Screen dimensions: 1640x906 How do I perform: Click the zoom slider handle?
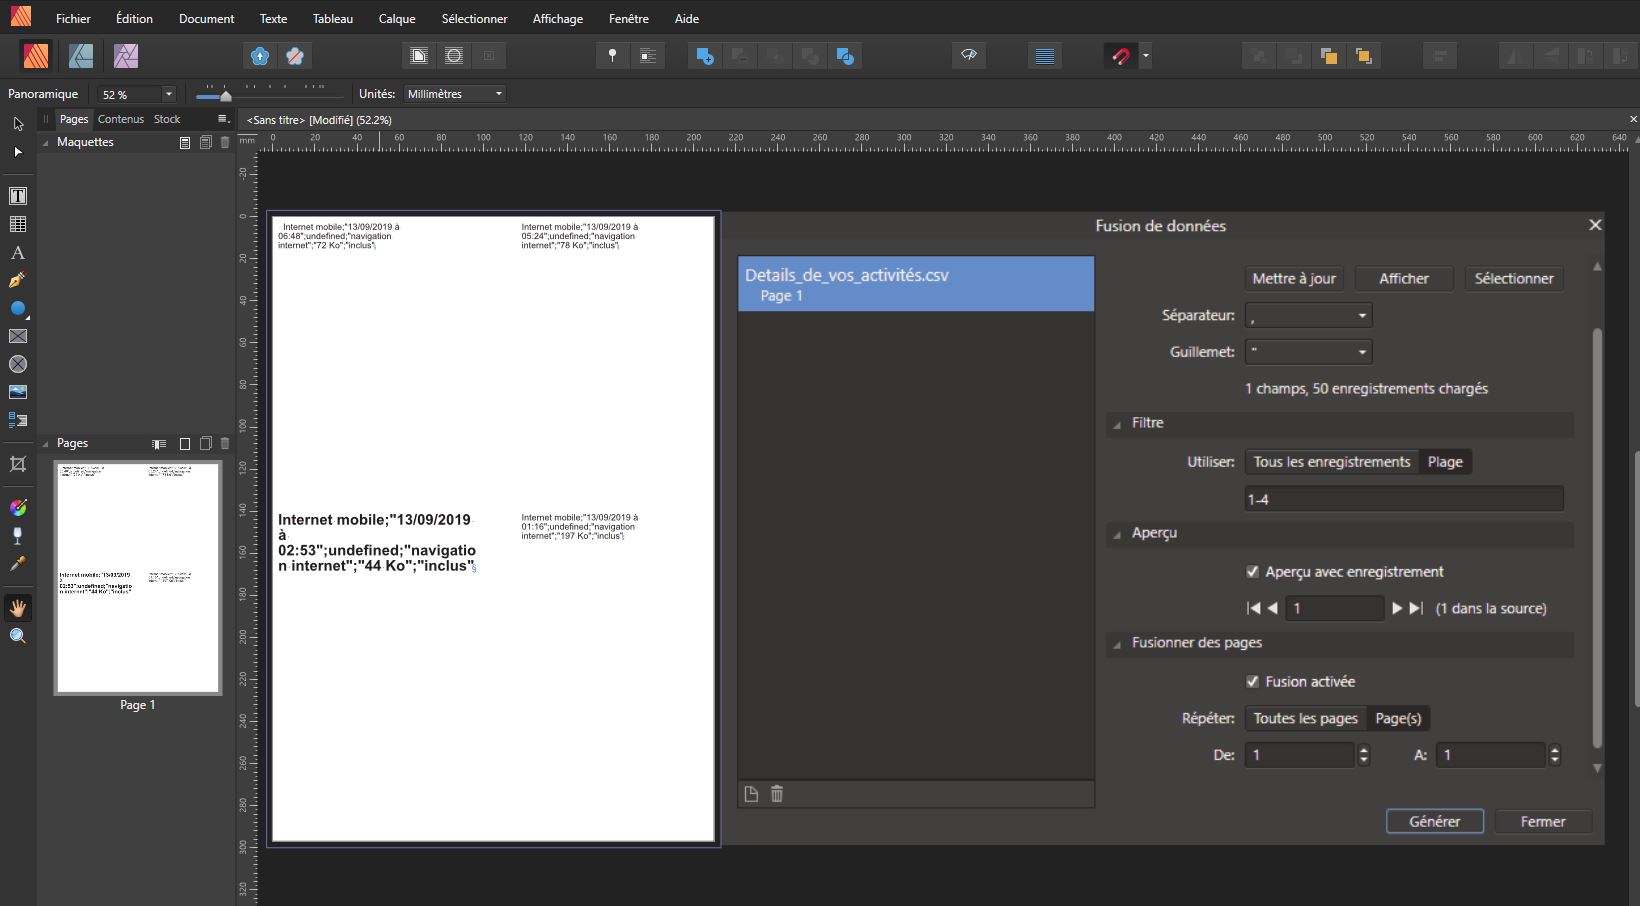point(226,96)
